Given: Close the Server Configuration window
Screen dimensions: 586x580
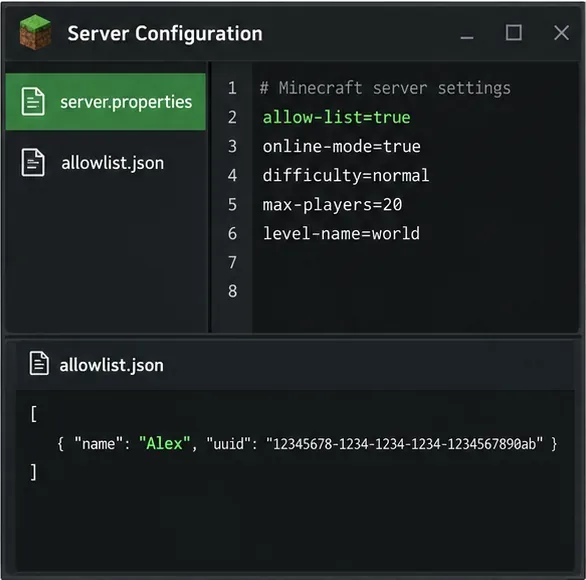Looking at the screenshot, I should point(561,33).
